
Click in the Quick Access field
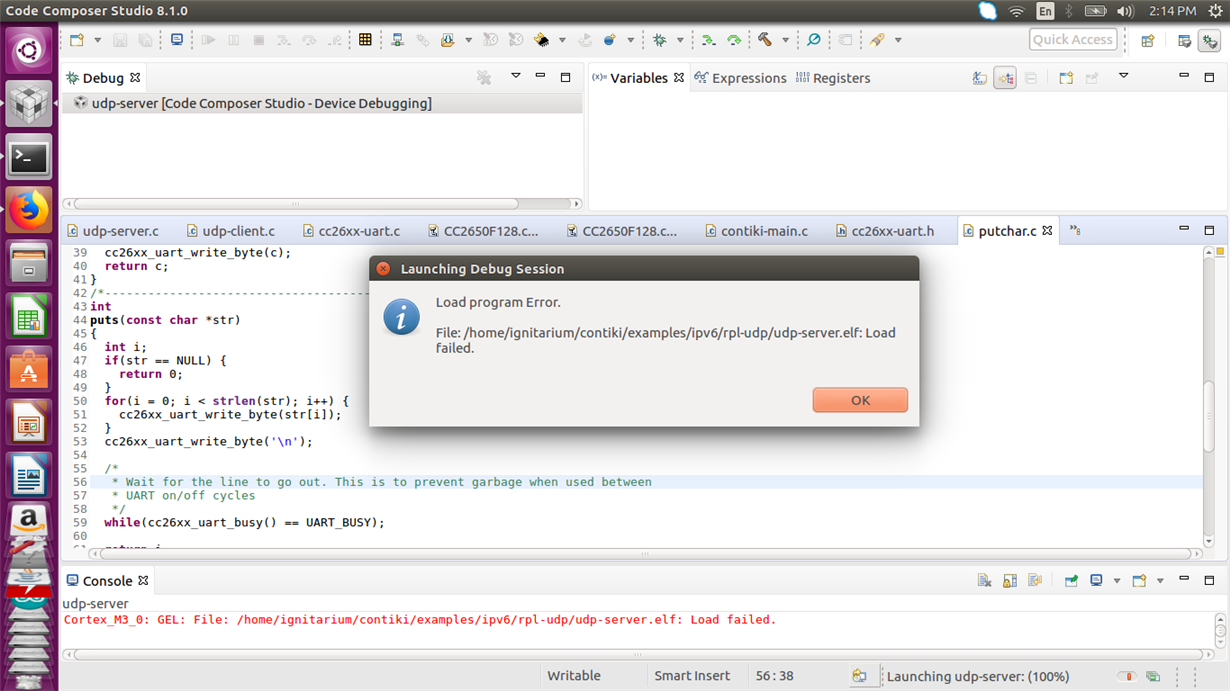[x=1072, y=39]
